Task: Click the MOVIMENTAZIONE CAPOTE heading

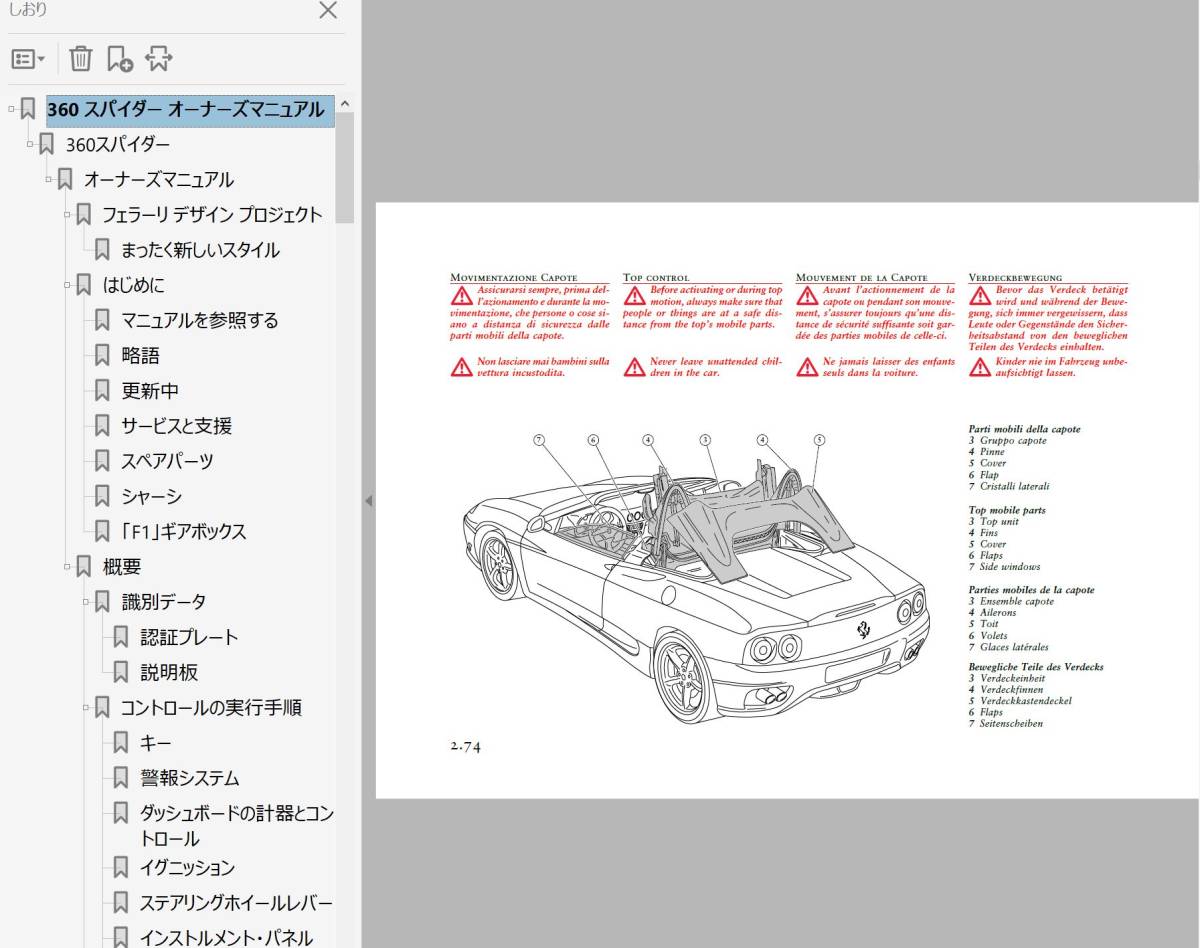Action: click(514, 278)
